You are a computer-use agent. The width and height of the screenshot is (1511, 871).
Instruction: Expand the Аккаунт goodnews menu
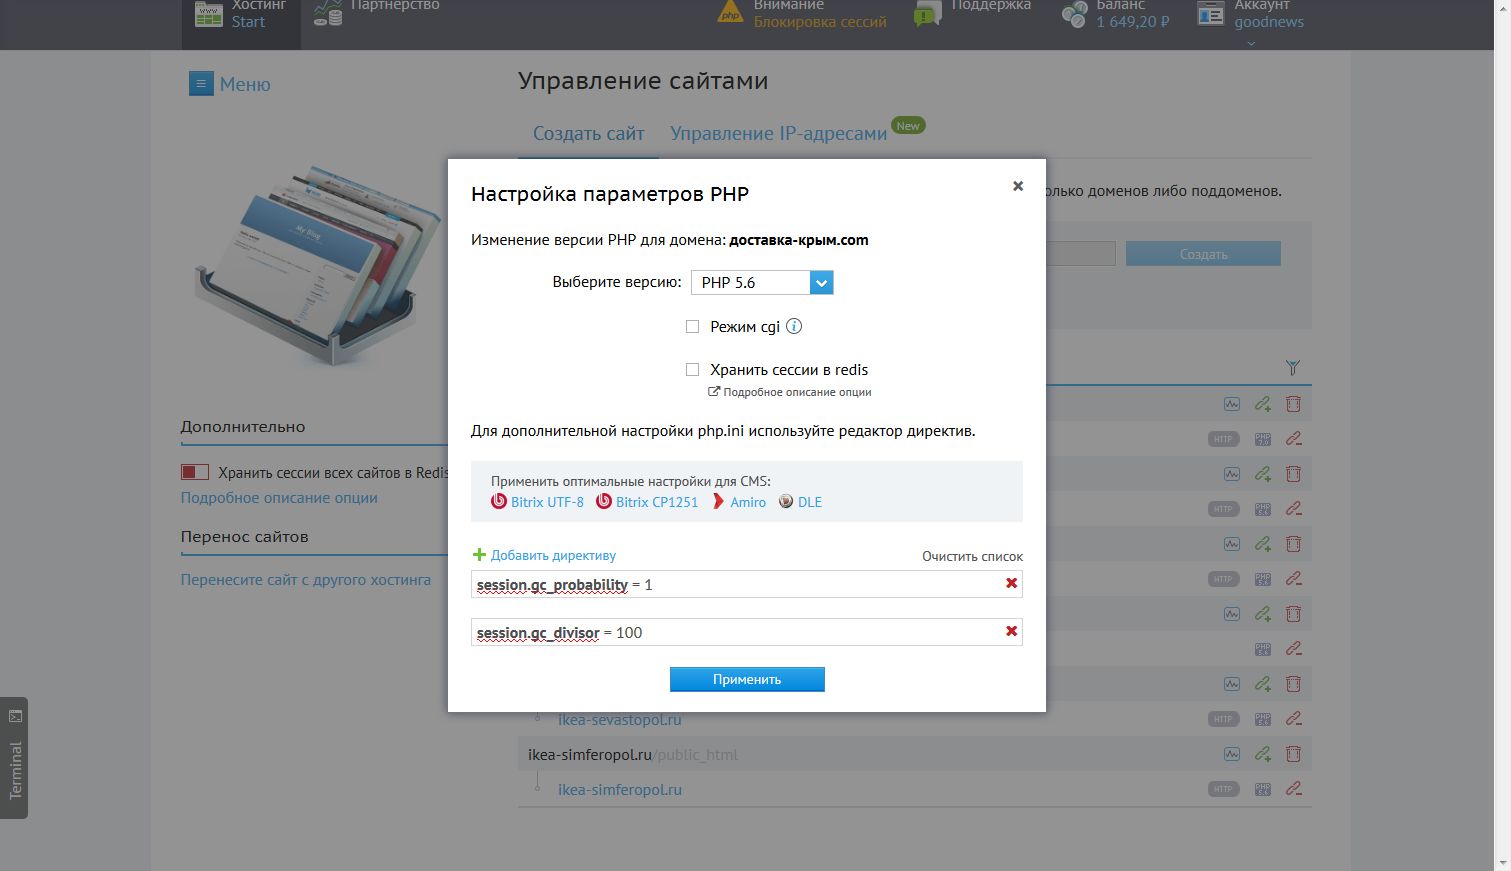pos(1250,43)
